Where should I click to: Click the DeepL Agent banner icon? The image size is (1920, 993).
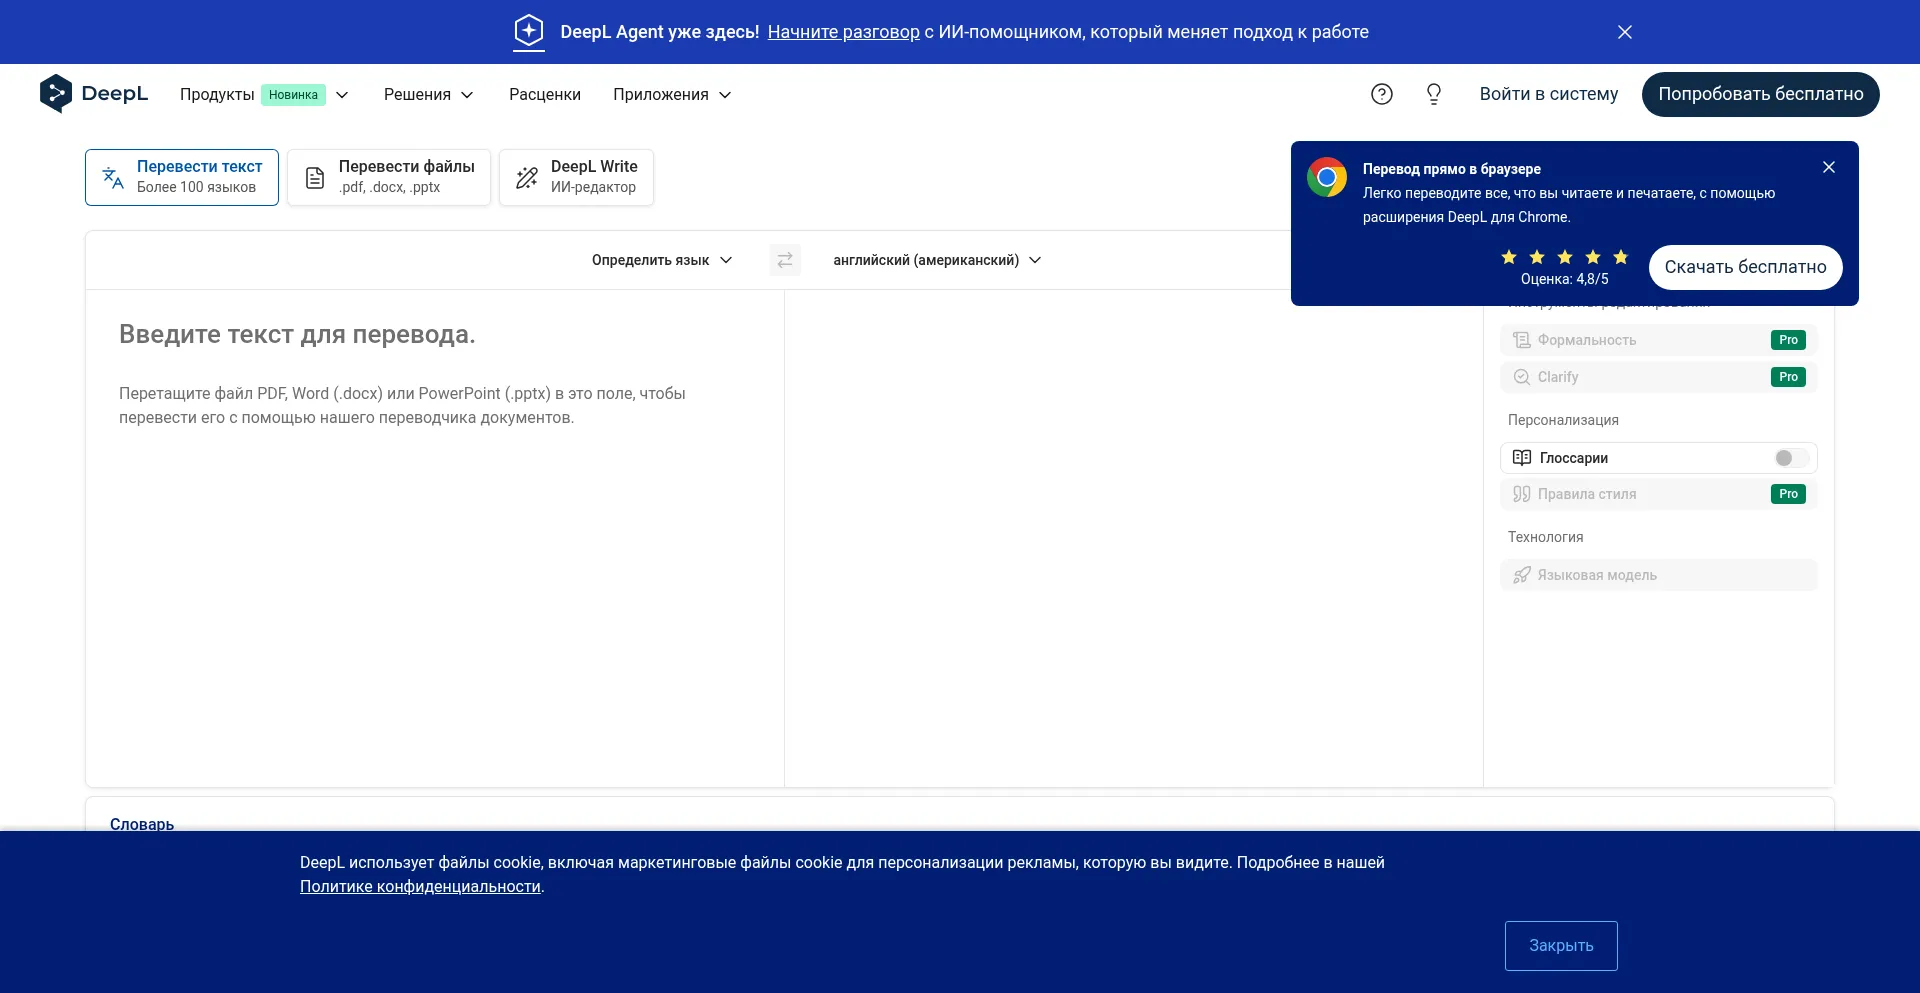pyautogui.click(x=529, y=32)
